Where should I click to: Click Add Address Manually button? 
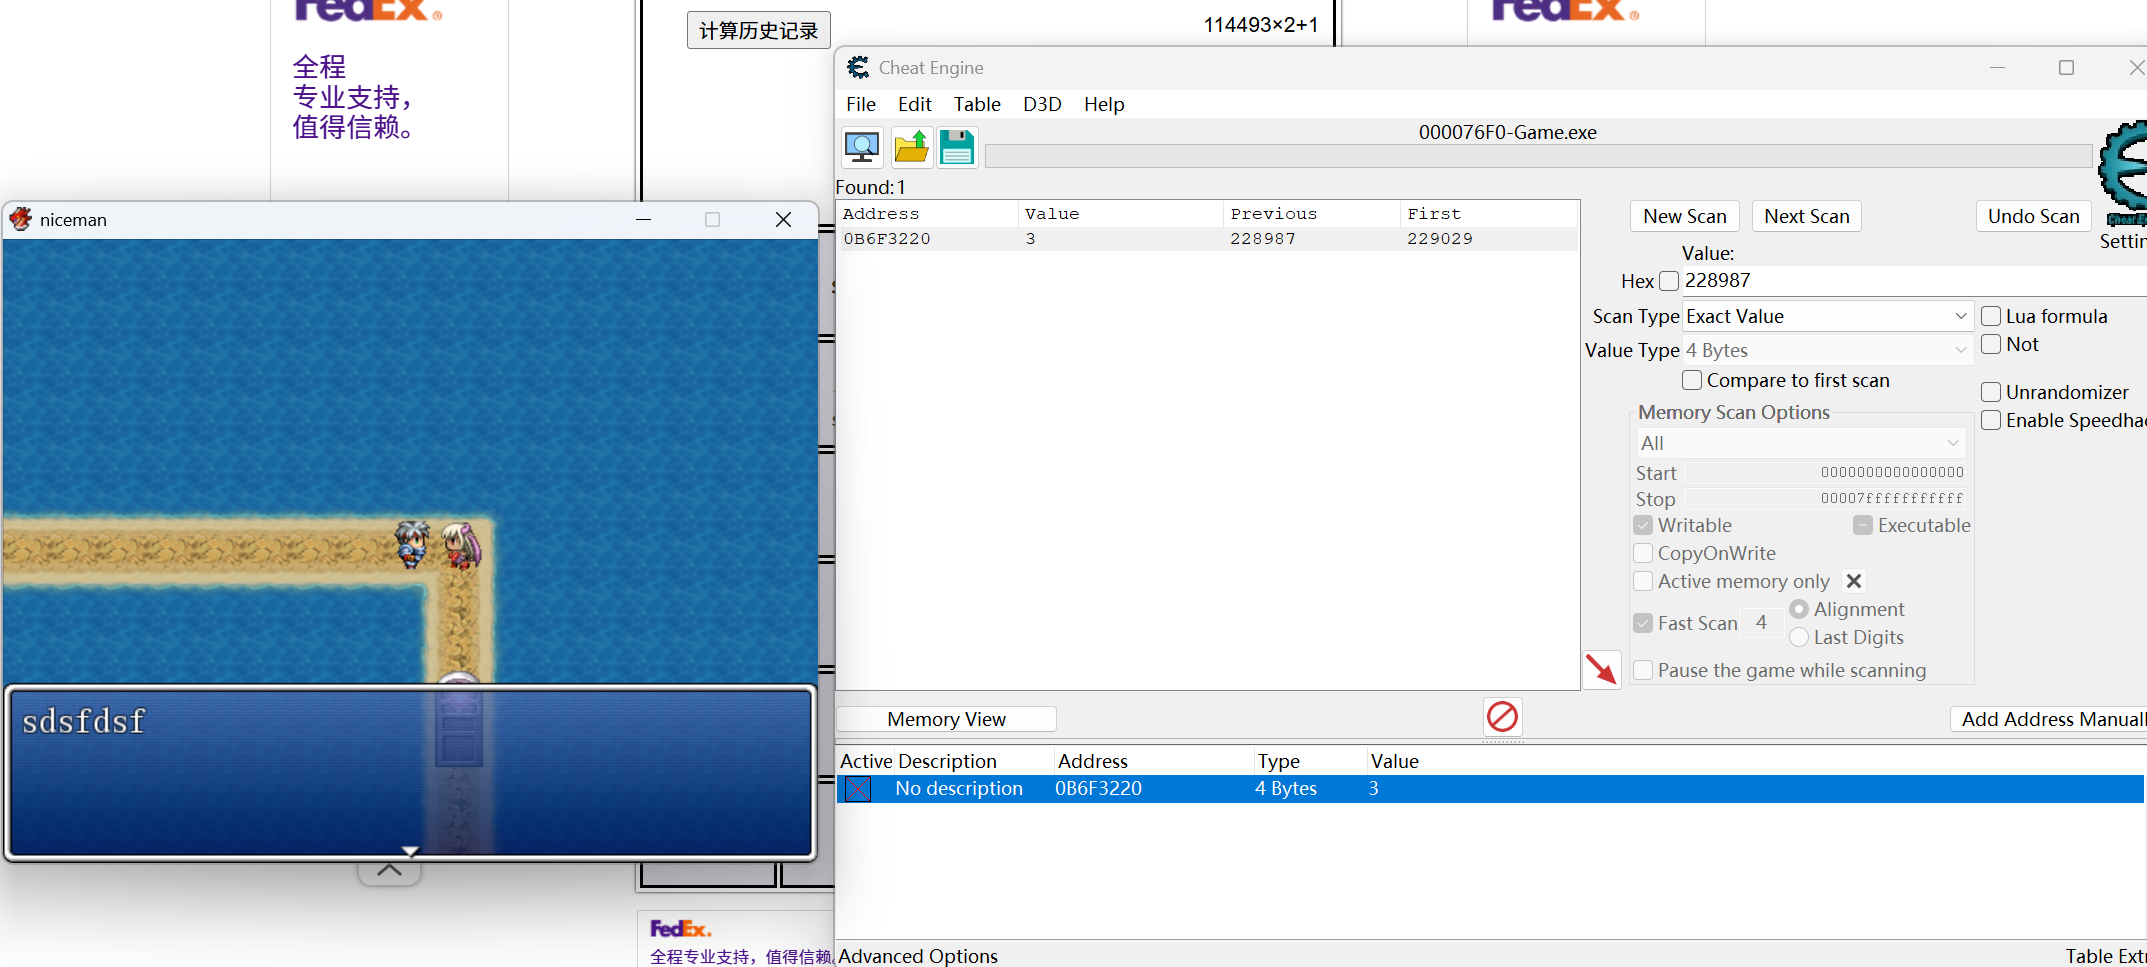(x=2050, y=719)
